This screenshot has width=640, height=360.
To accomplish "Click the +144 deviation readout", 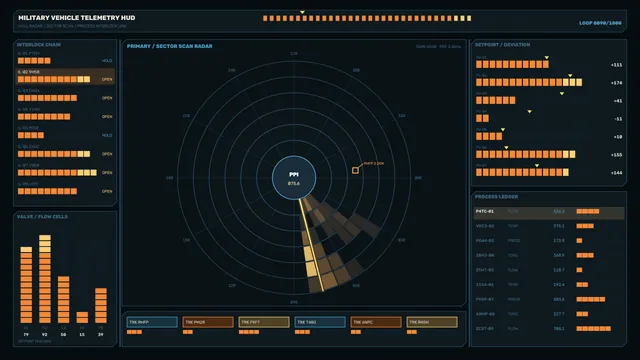I will coord(616,173).
